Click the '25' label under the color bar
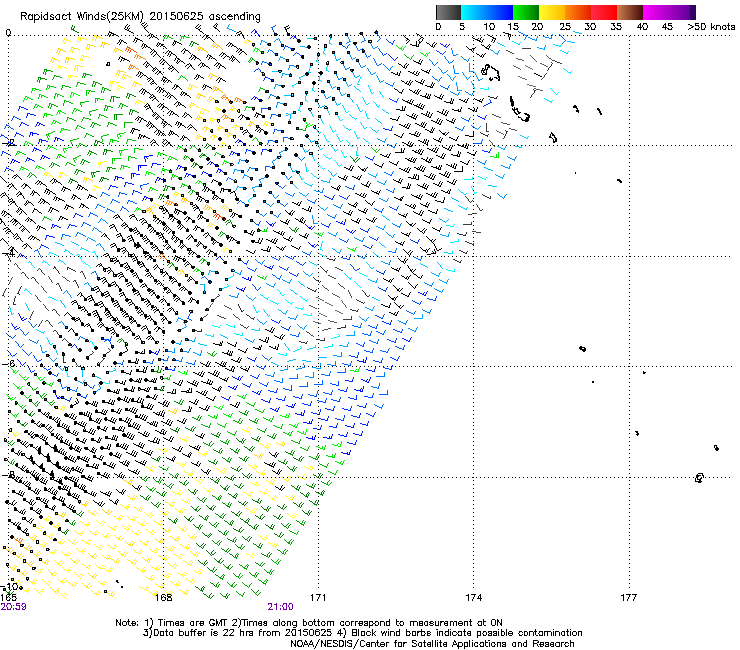 click(x=565, y=27)
